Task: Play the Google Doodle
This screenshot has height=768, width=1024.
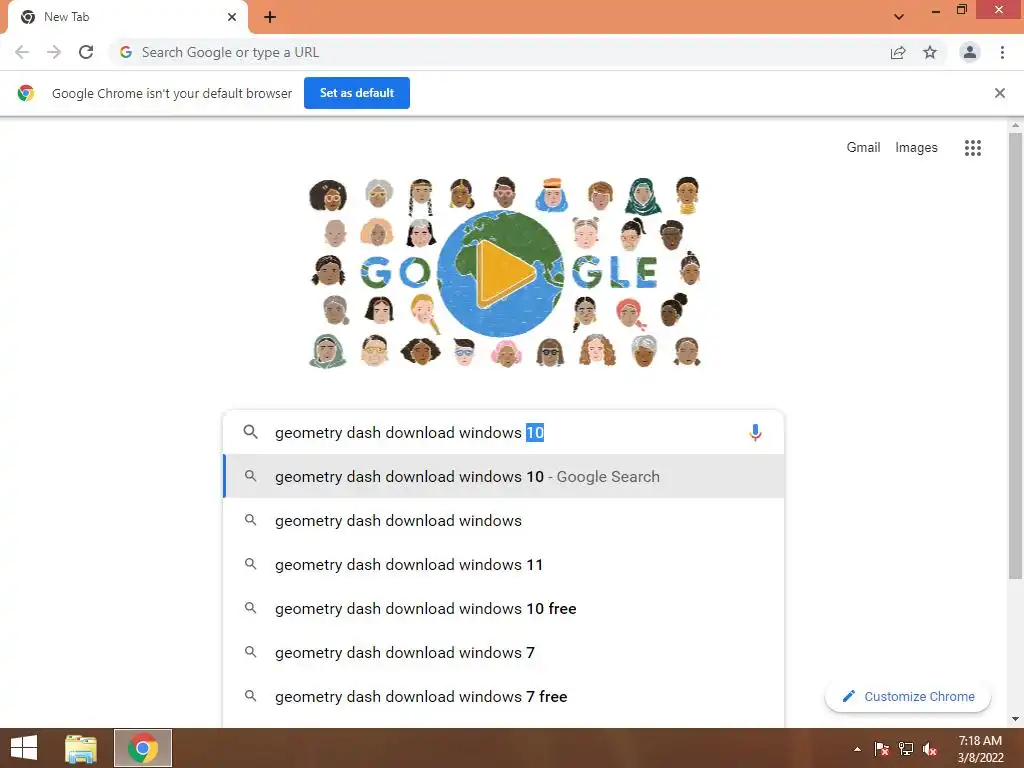Action: point(504,273)
